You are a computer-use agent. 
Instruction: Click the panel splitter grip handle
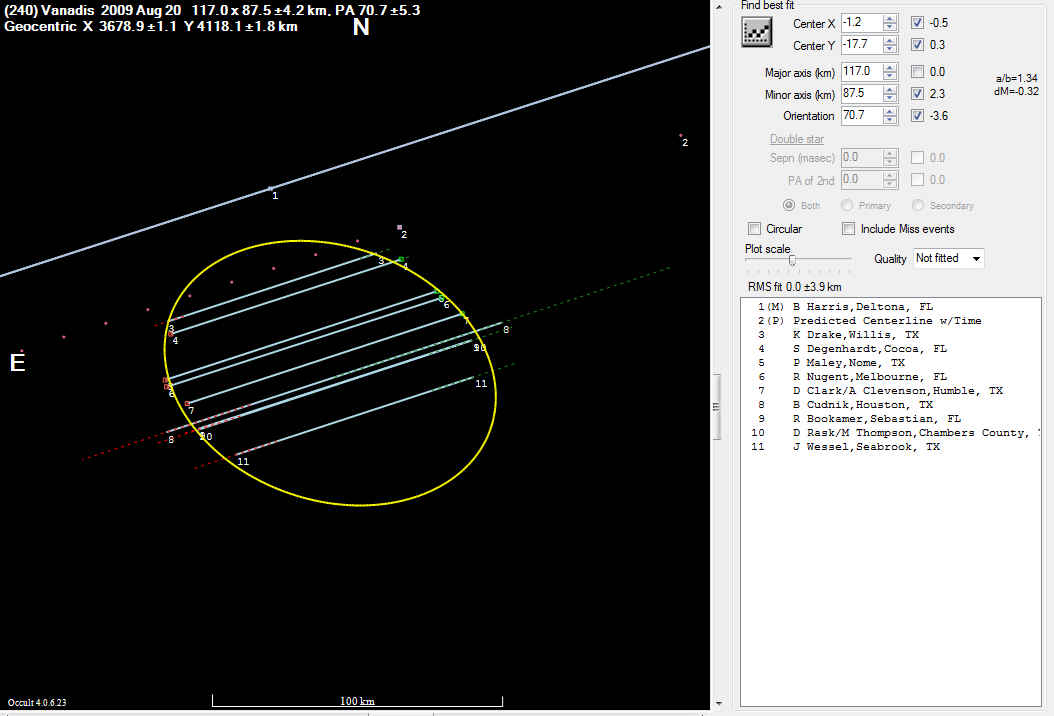coord(716,406)
